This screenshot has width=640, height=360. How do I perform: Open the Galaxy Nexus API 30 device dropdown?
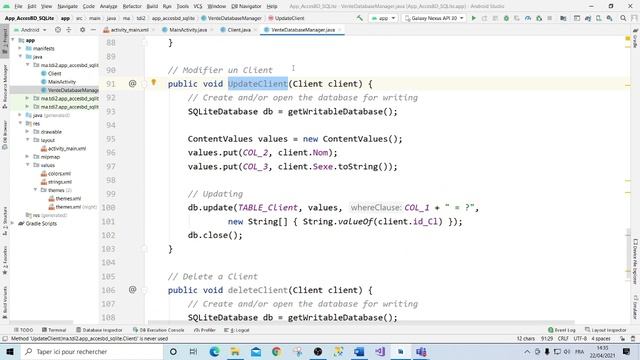pyautogui.click(x=434, y=18)
